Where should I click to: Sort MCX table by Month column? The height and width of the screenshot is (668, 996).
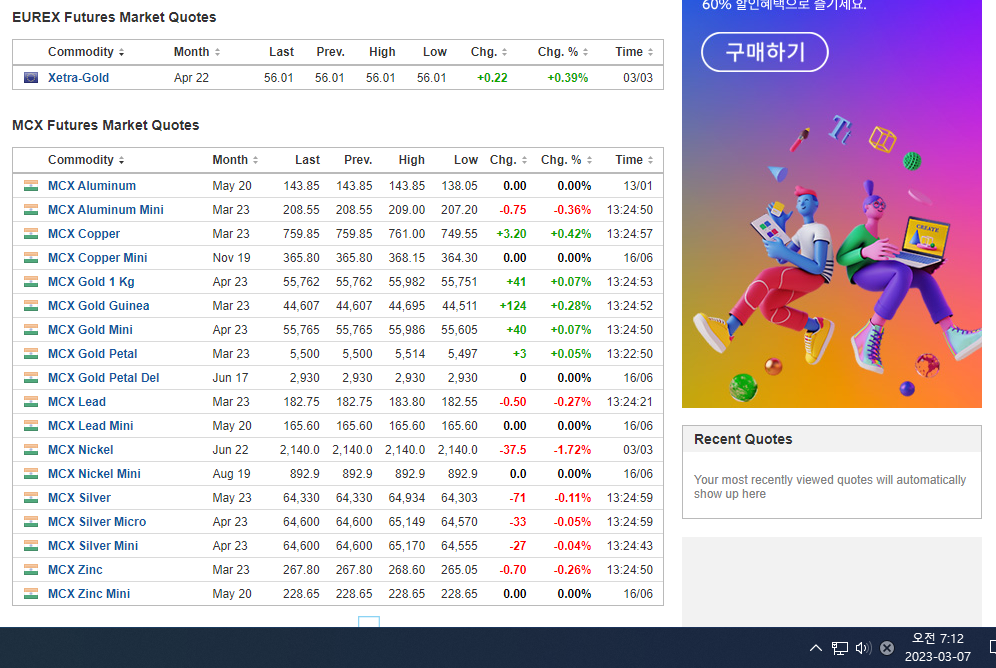[235, 160]
